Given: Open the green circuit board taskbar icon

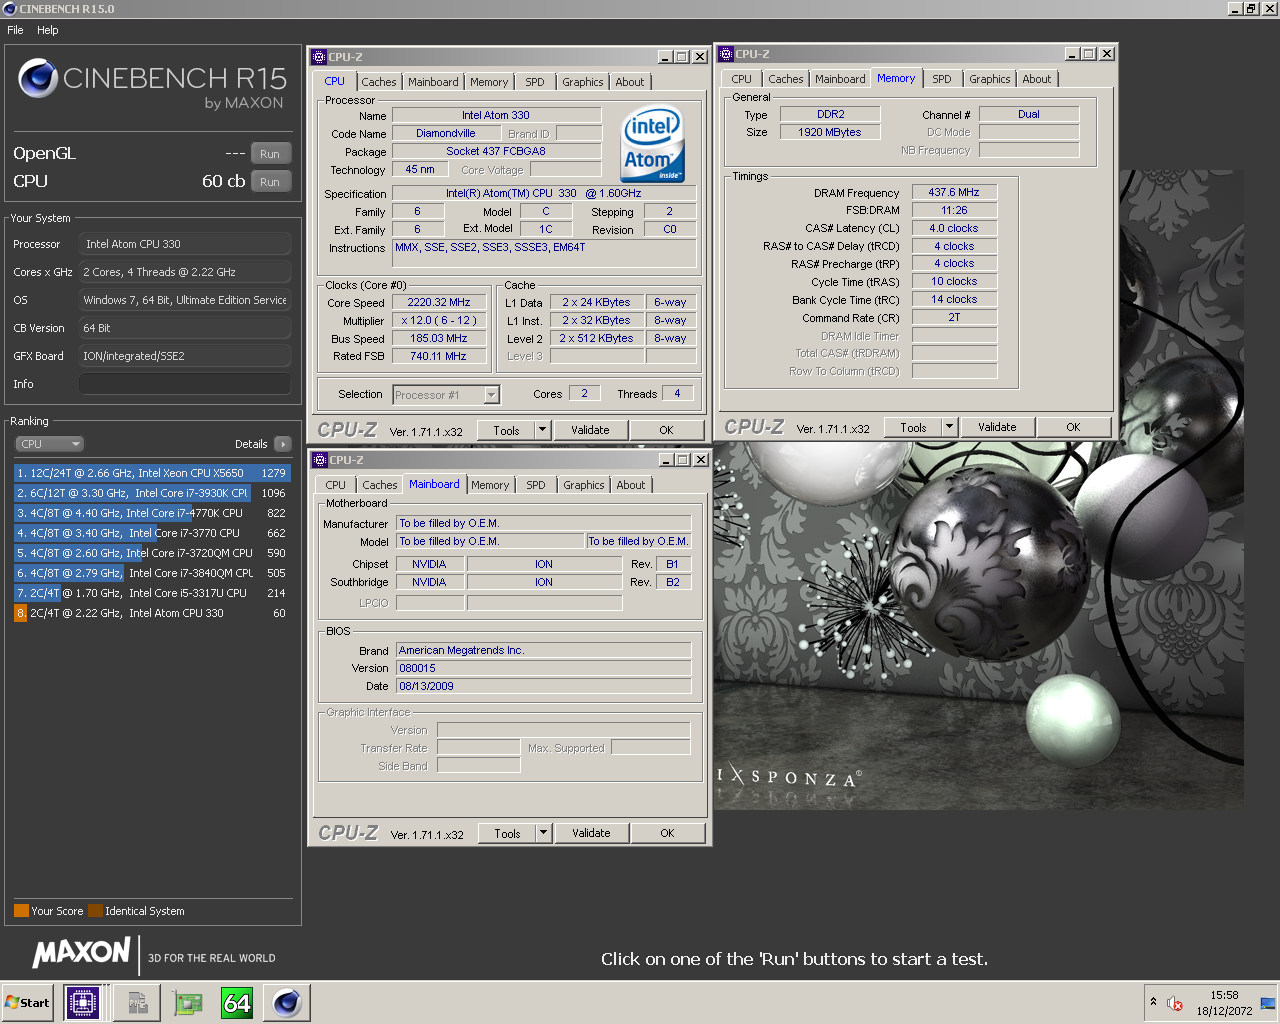Looking at the screenshot, I should click(x=187, y=1002).
